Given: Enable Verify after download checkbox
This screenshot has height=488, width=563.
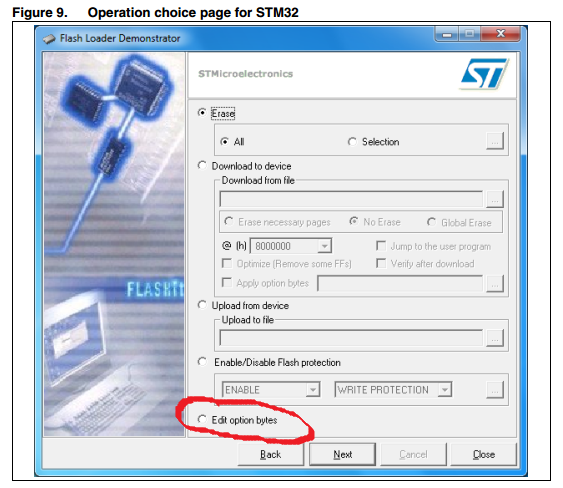Looking at the screenshot, I should 381,263.
